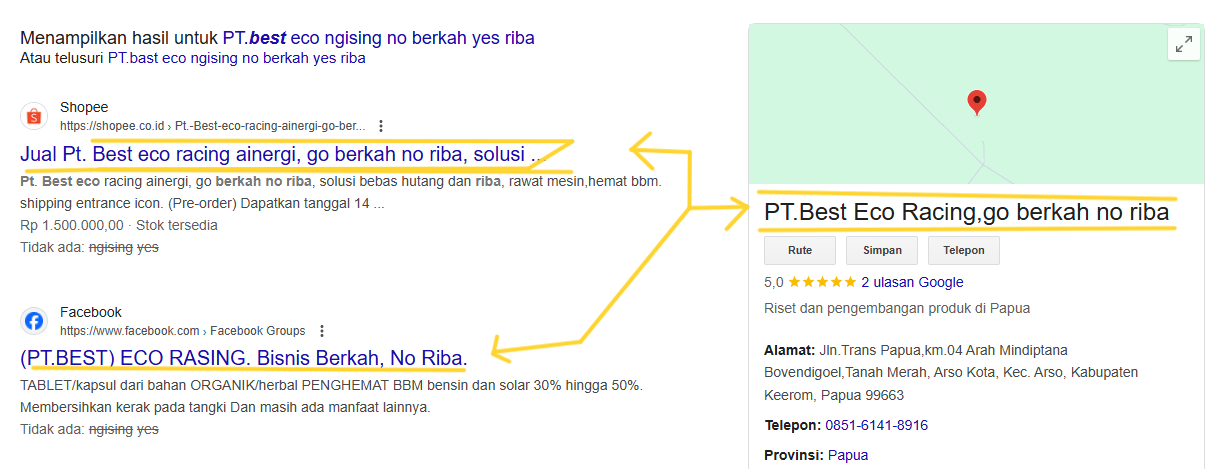Click the red map location pin
Screen dimensions: 1206x469
pyautogui.click(x=977, y=102)
